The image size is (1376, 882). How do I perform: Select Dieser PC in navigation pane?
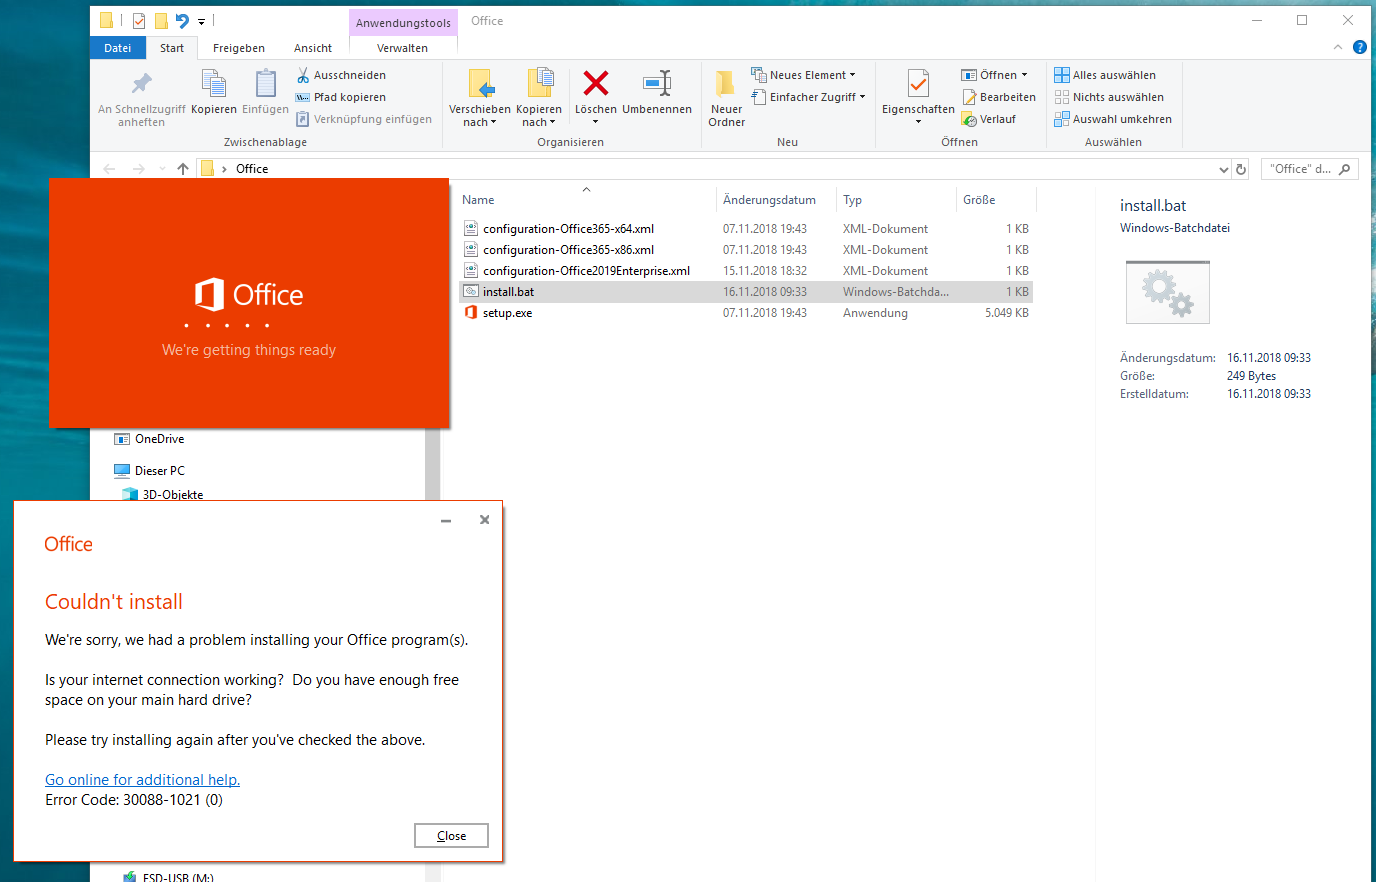[160, 471]
